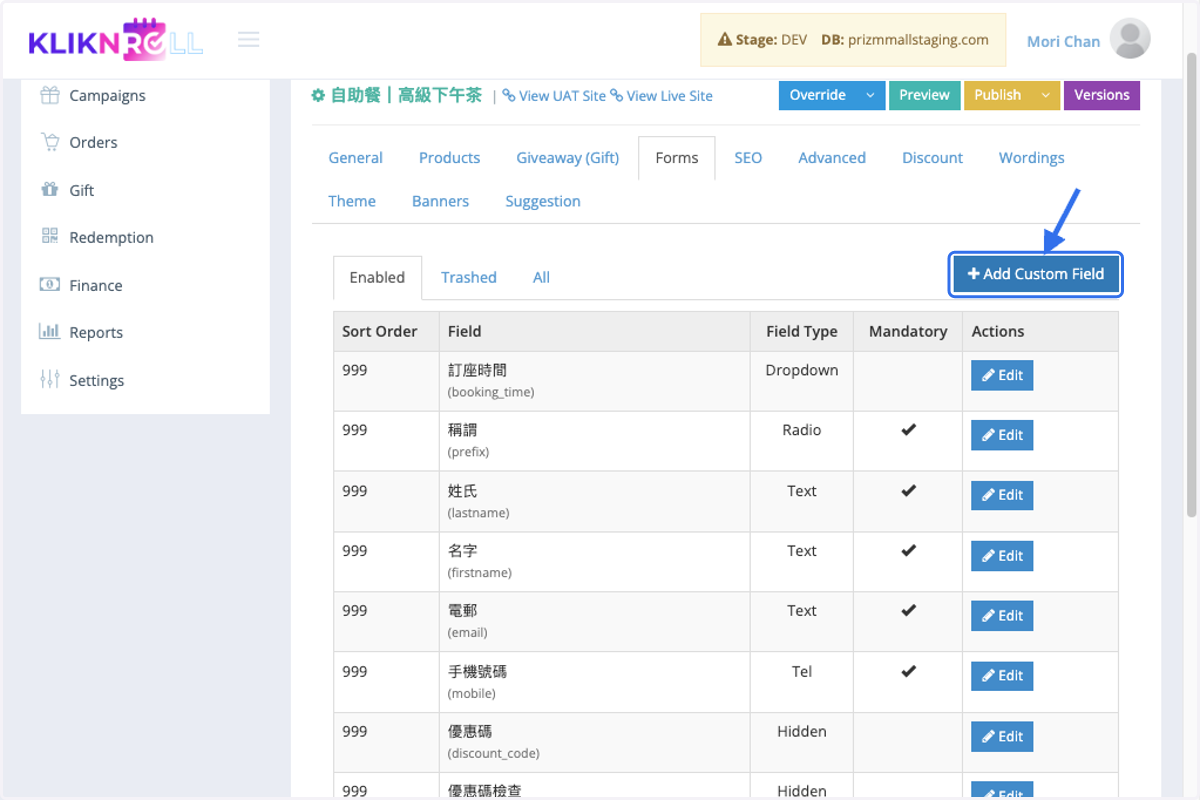Open the Versions button
Image resolution: width=1200 pixels, height=800 pixels.
coord(1101,95)
